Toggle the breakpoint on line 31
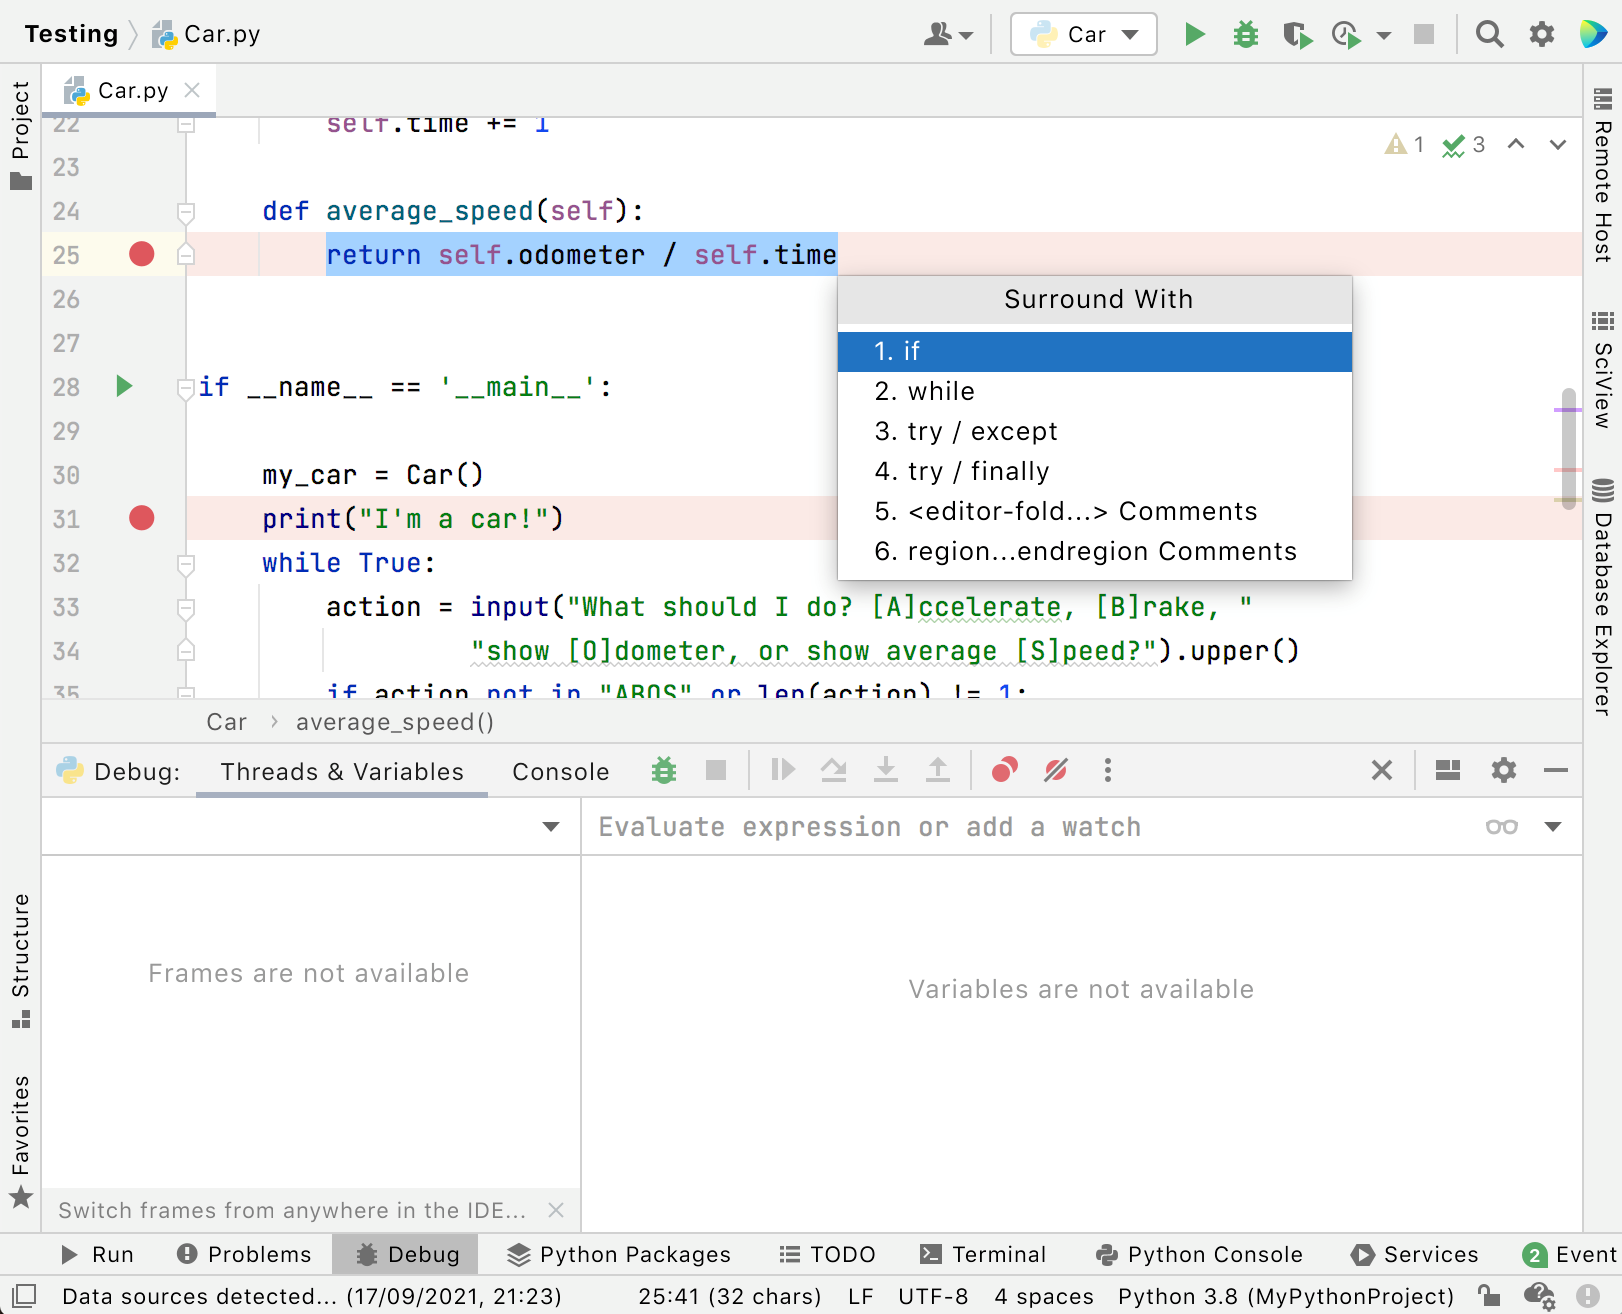The width and height of the screenshot is (1622, 1314). [x=141, y=518]
